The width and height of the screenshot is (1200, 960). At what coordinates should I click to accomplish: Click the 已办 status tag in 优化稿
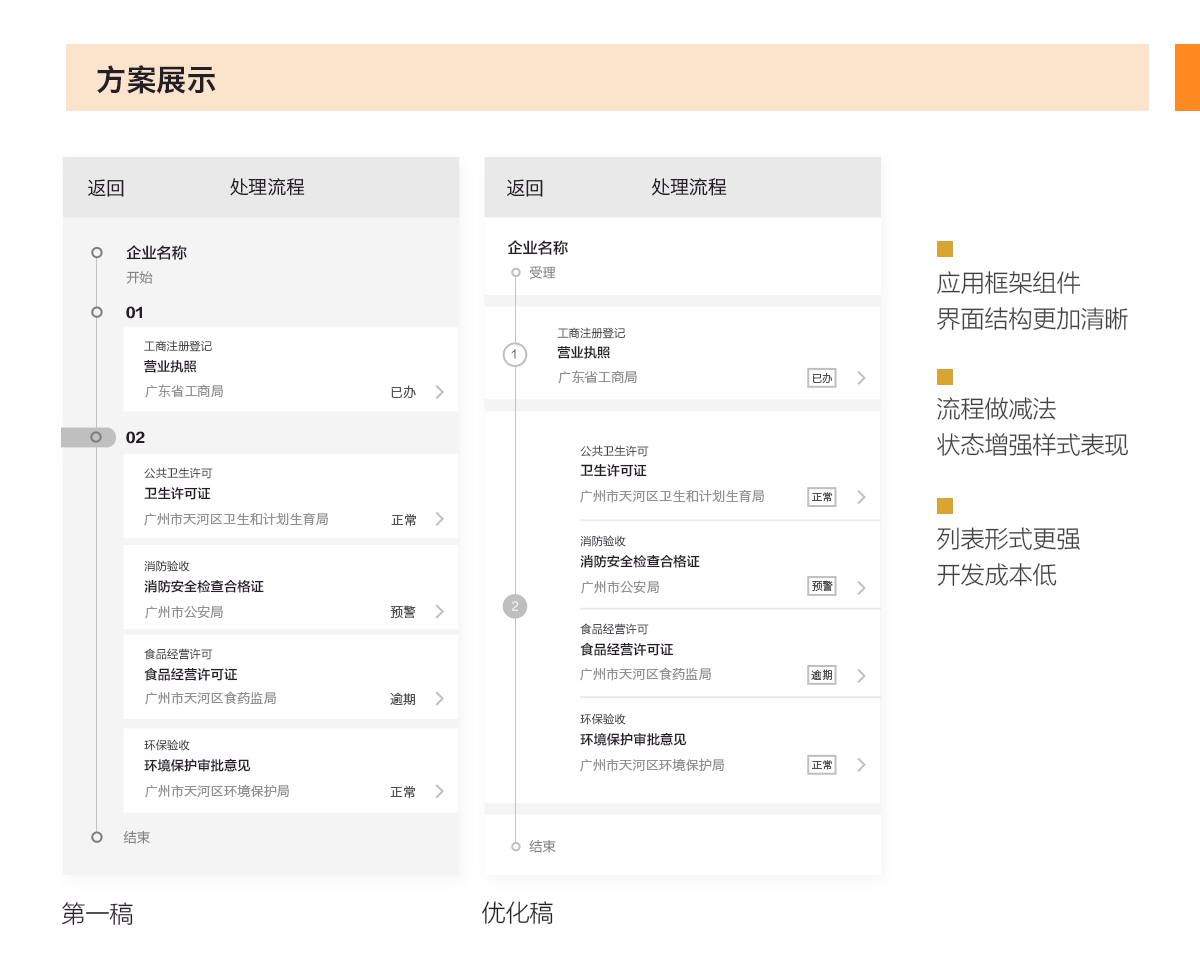822,378
